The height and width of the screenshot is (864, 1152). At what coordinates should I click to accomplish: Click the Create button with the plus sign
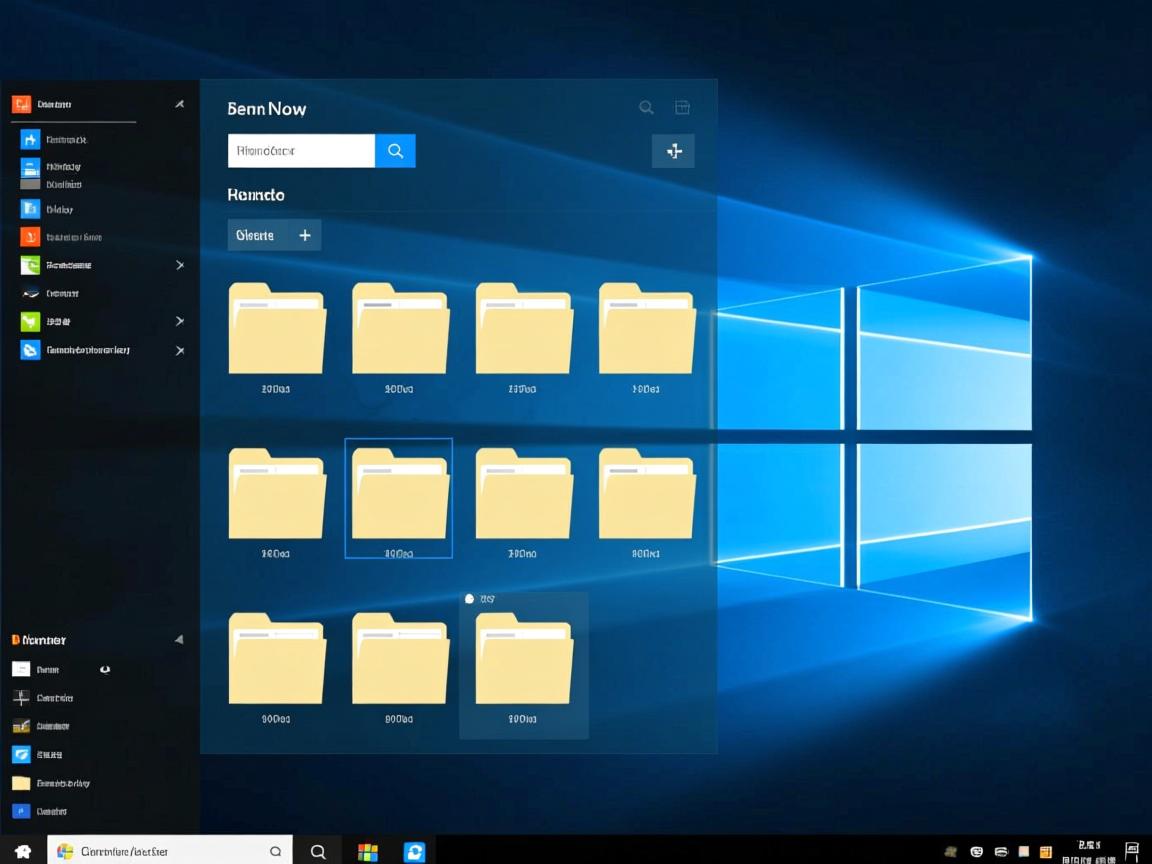(274, 234)
